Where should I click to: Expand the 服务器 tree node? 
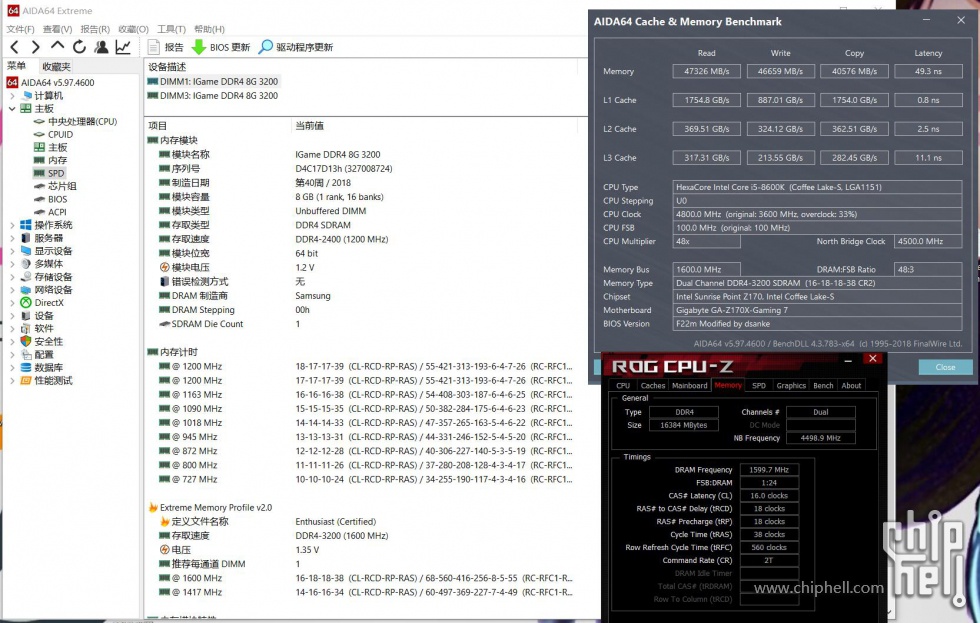[x=12, y=238]
